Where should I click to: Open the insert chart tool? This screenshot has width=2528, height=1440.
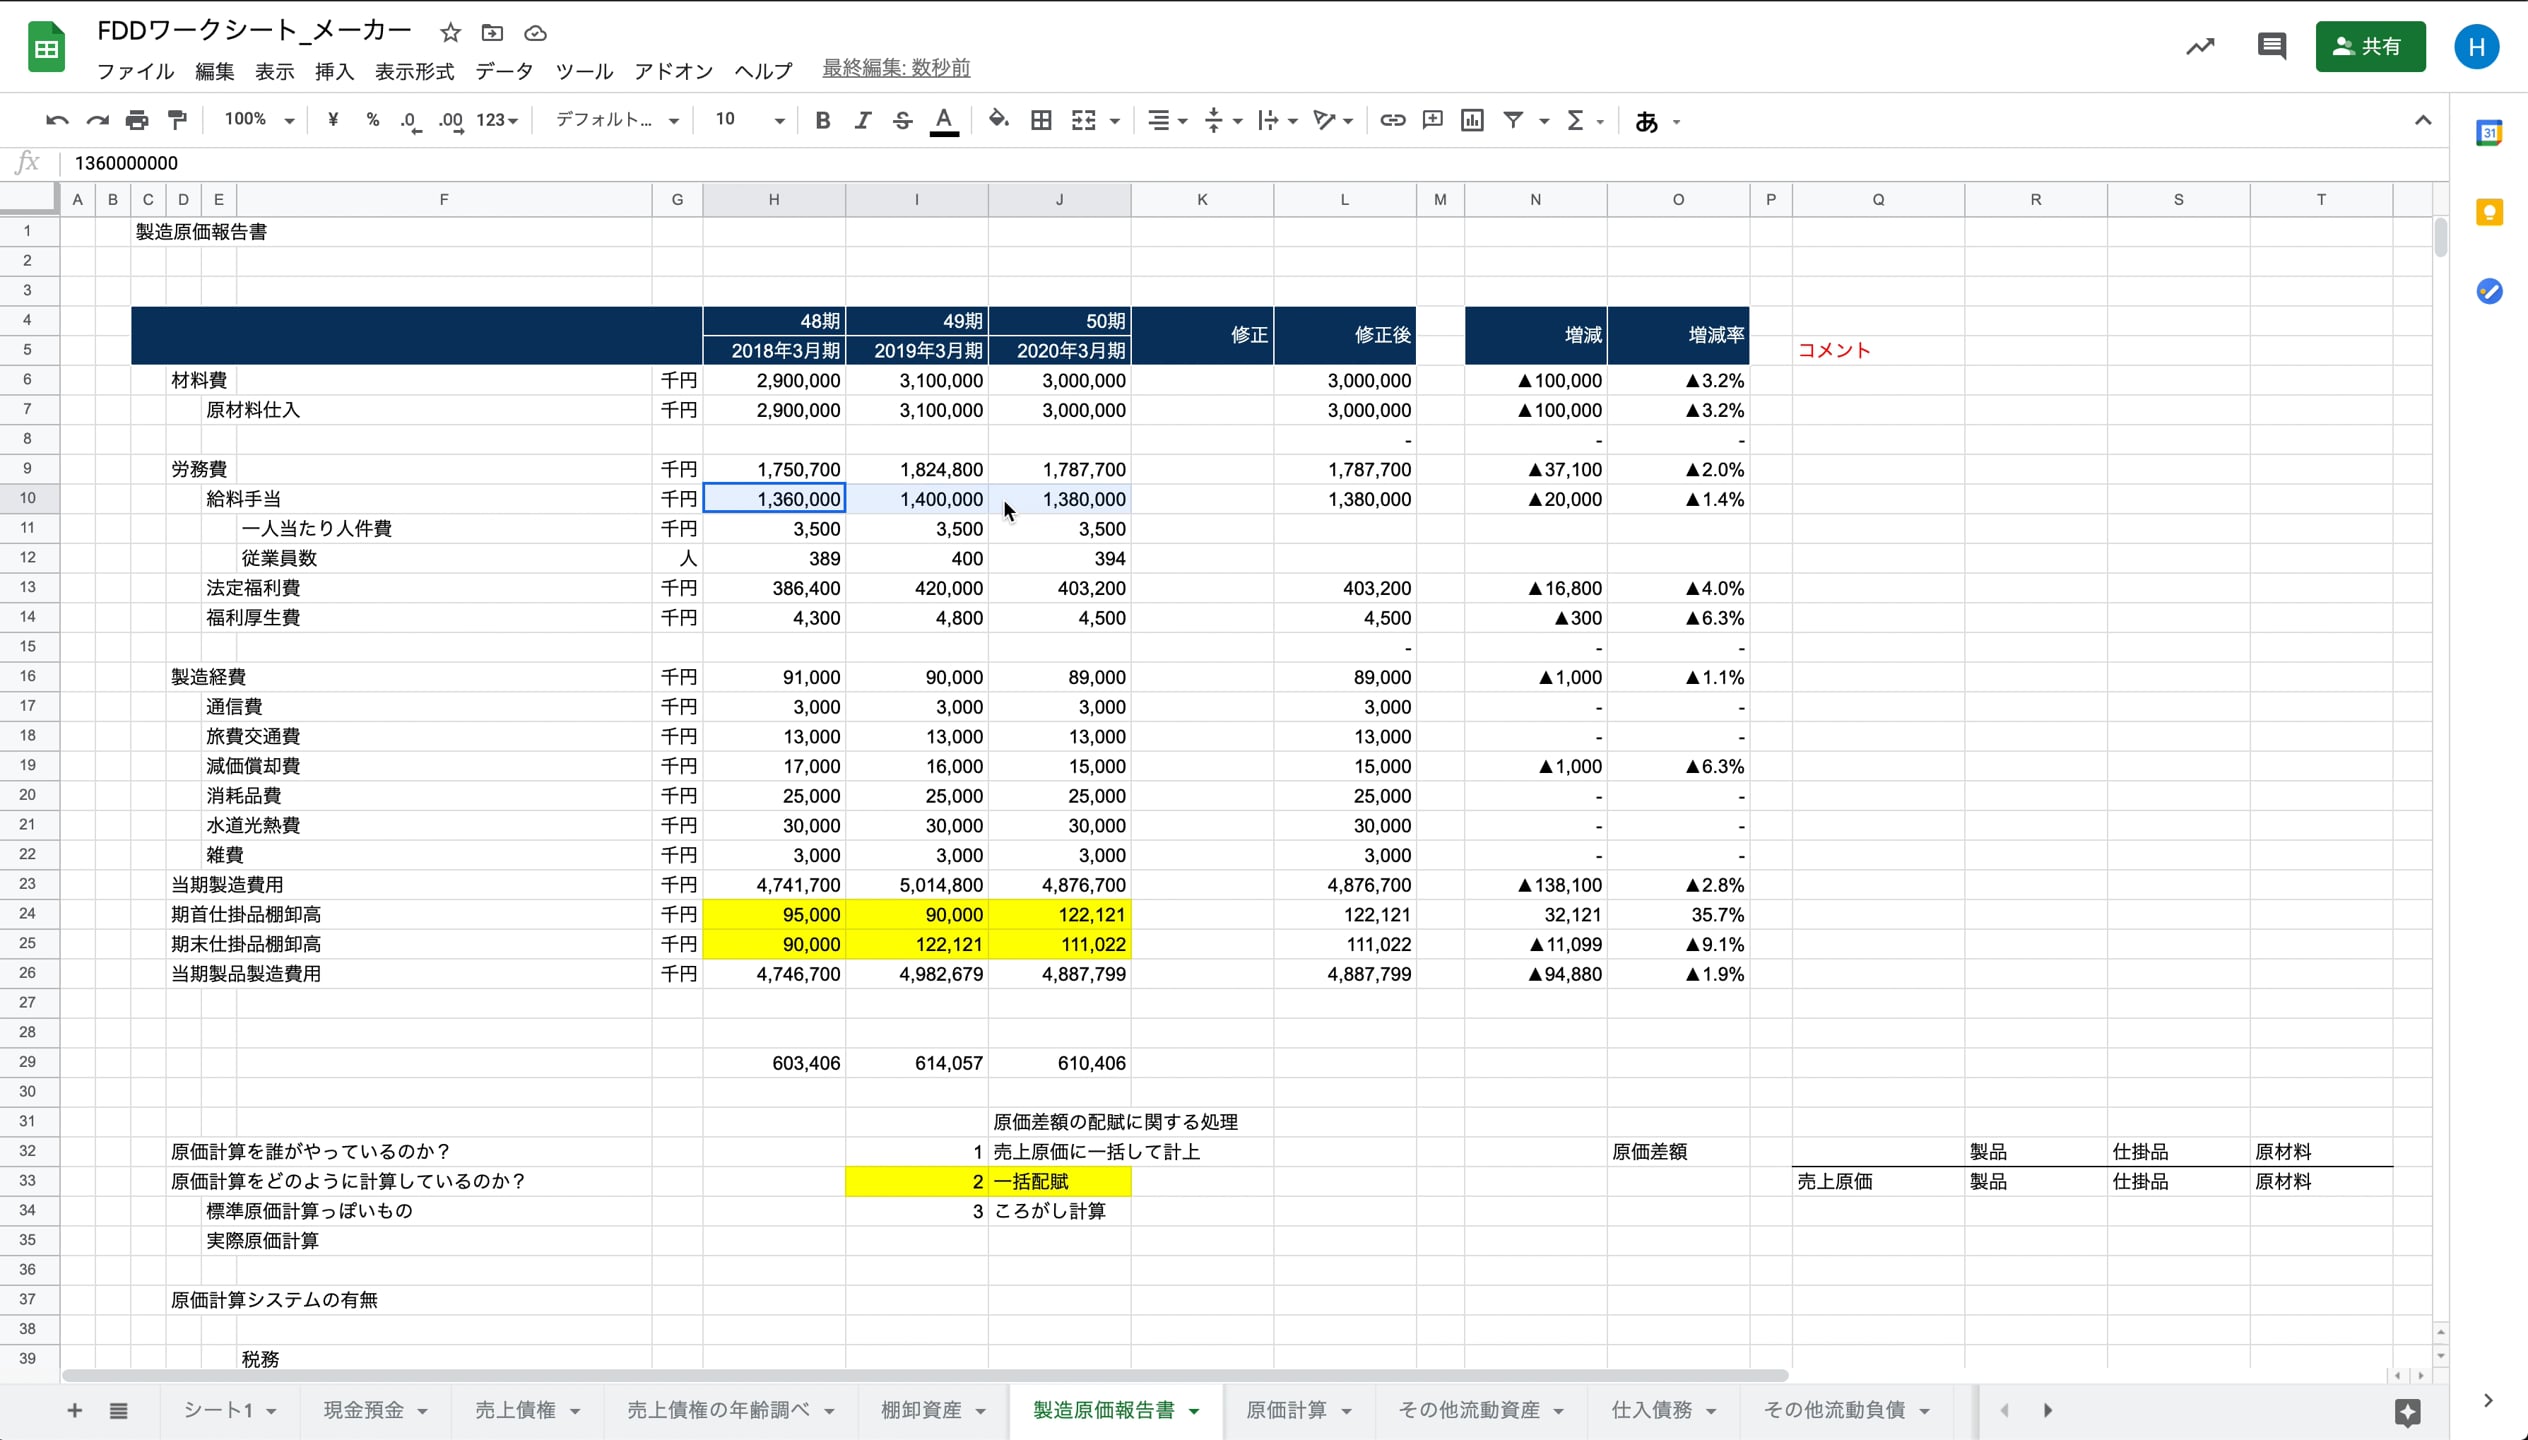[x=1470, y=119]
